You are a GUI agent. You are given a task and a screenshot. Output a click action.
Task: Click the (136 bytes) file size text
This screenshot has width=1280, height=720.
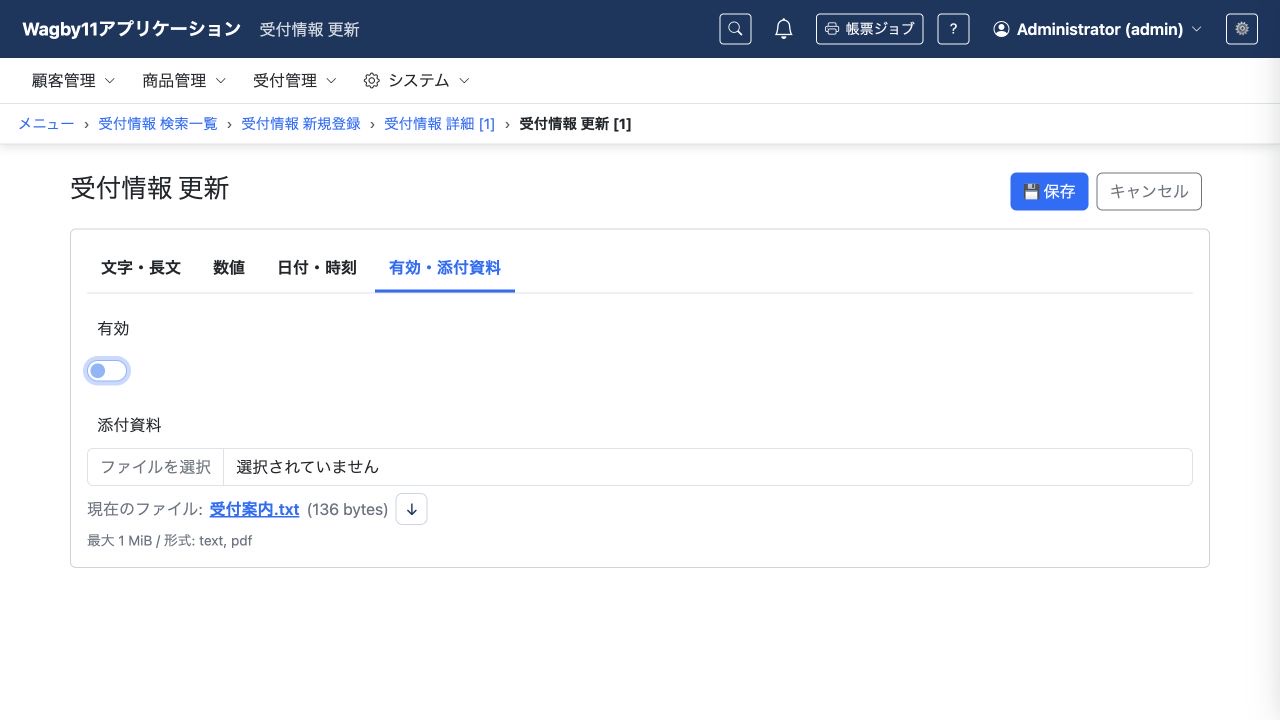coord(347,509)
